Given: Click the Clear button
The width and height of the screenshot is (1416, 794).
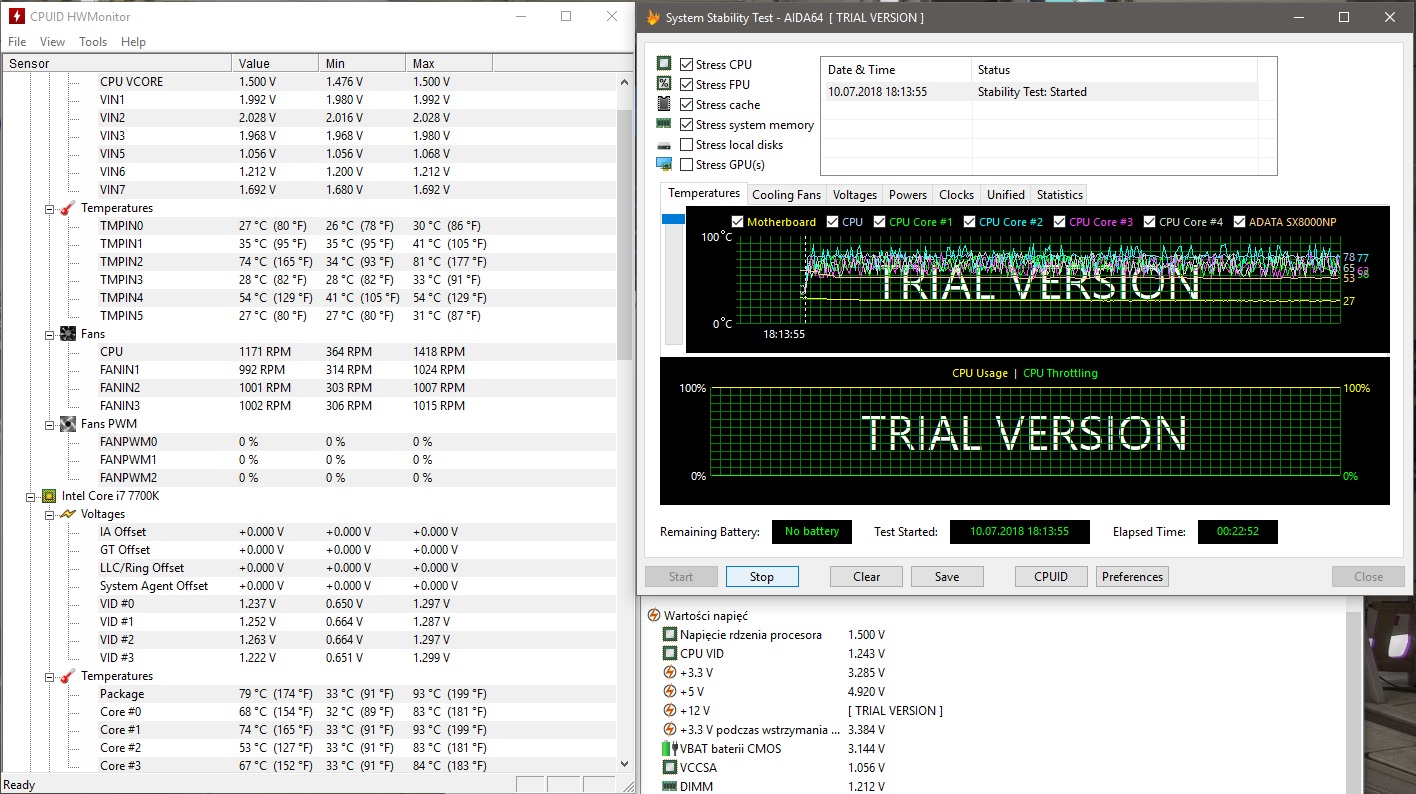Looking at the screenshot, I should point(867,577).
